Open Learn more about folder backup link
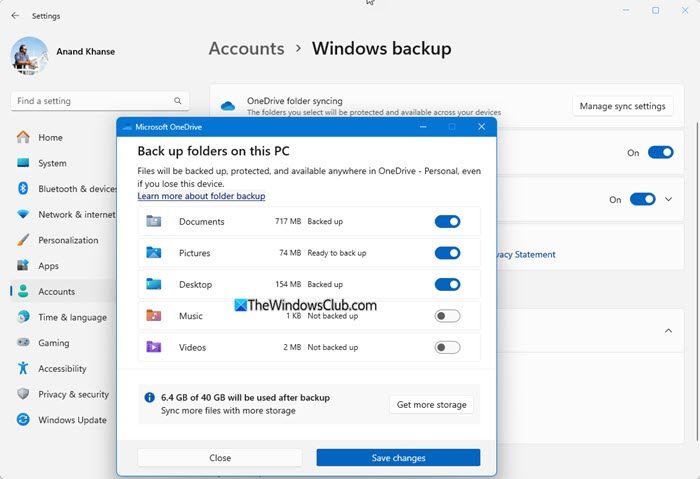The width and height of the screenshot is (700, 479). (x=201, y=196)
